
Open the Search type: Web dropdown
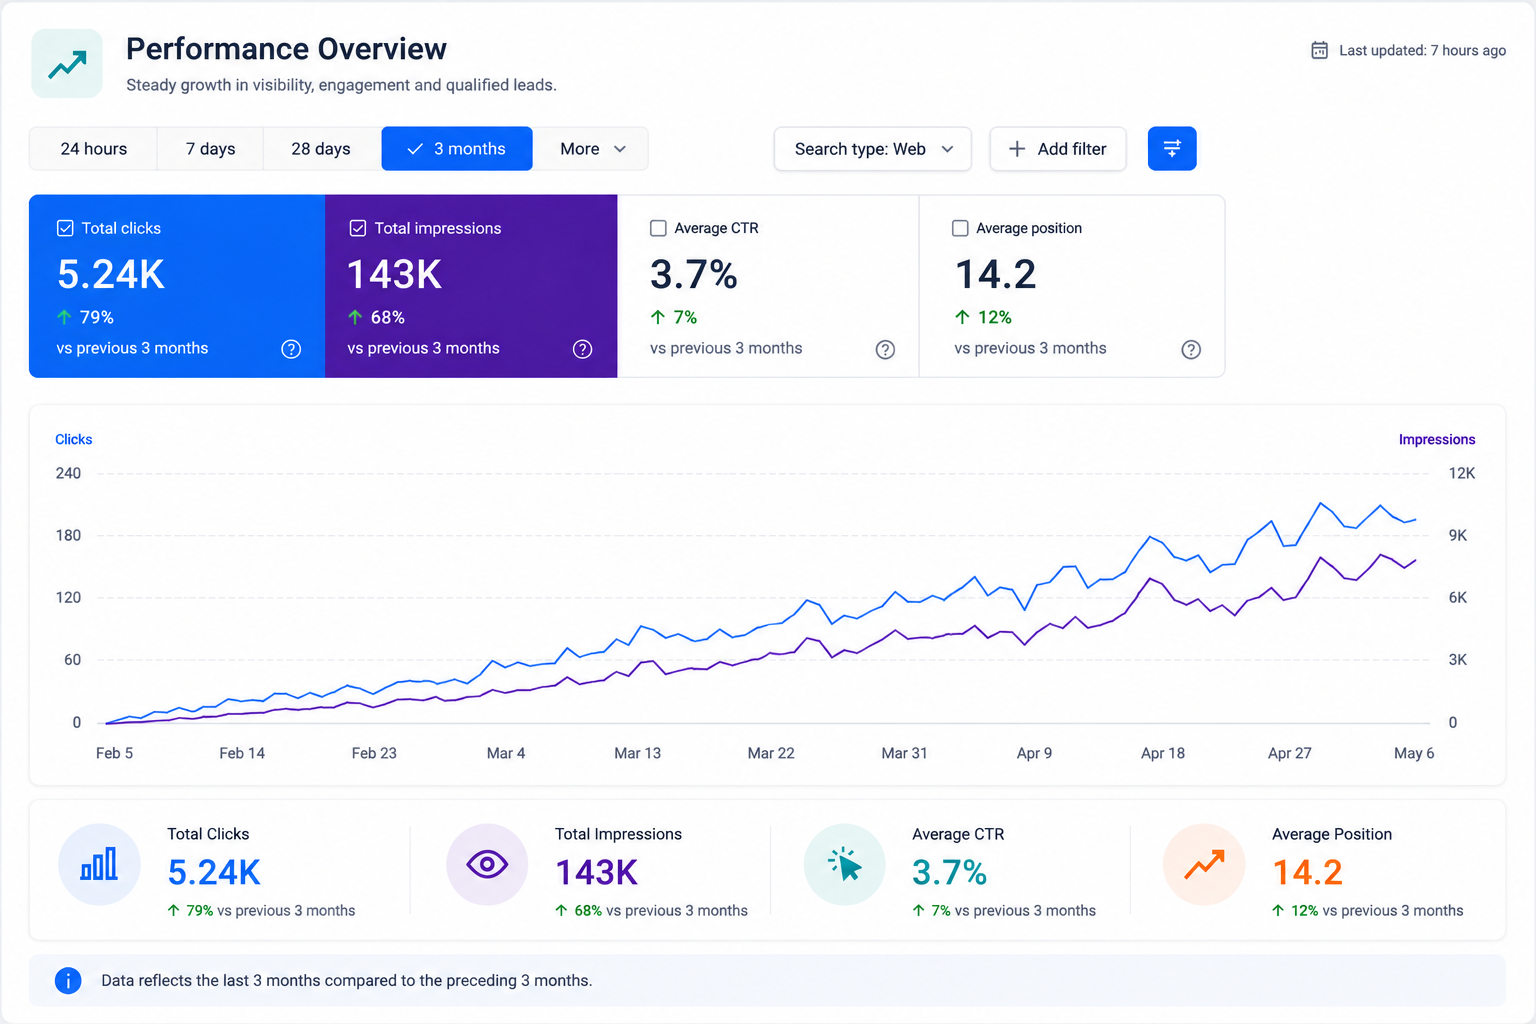pos(873,149)
